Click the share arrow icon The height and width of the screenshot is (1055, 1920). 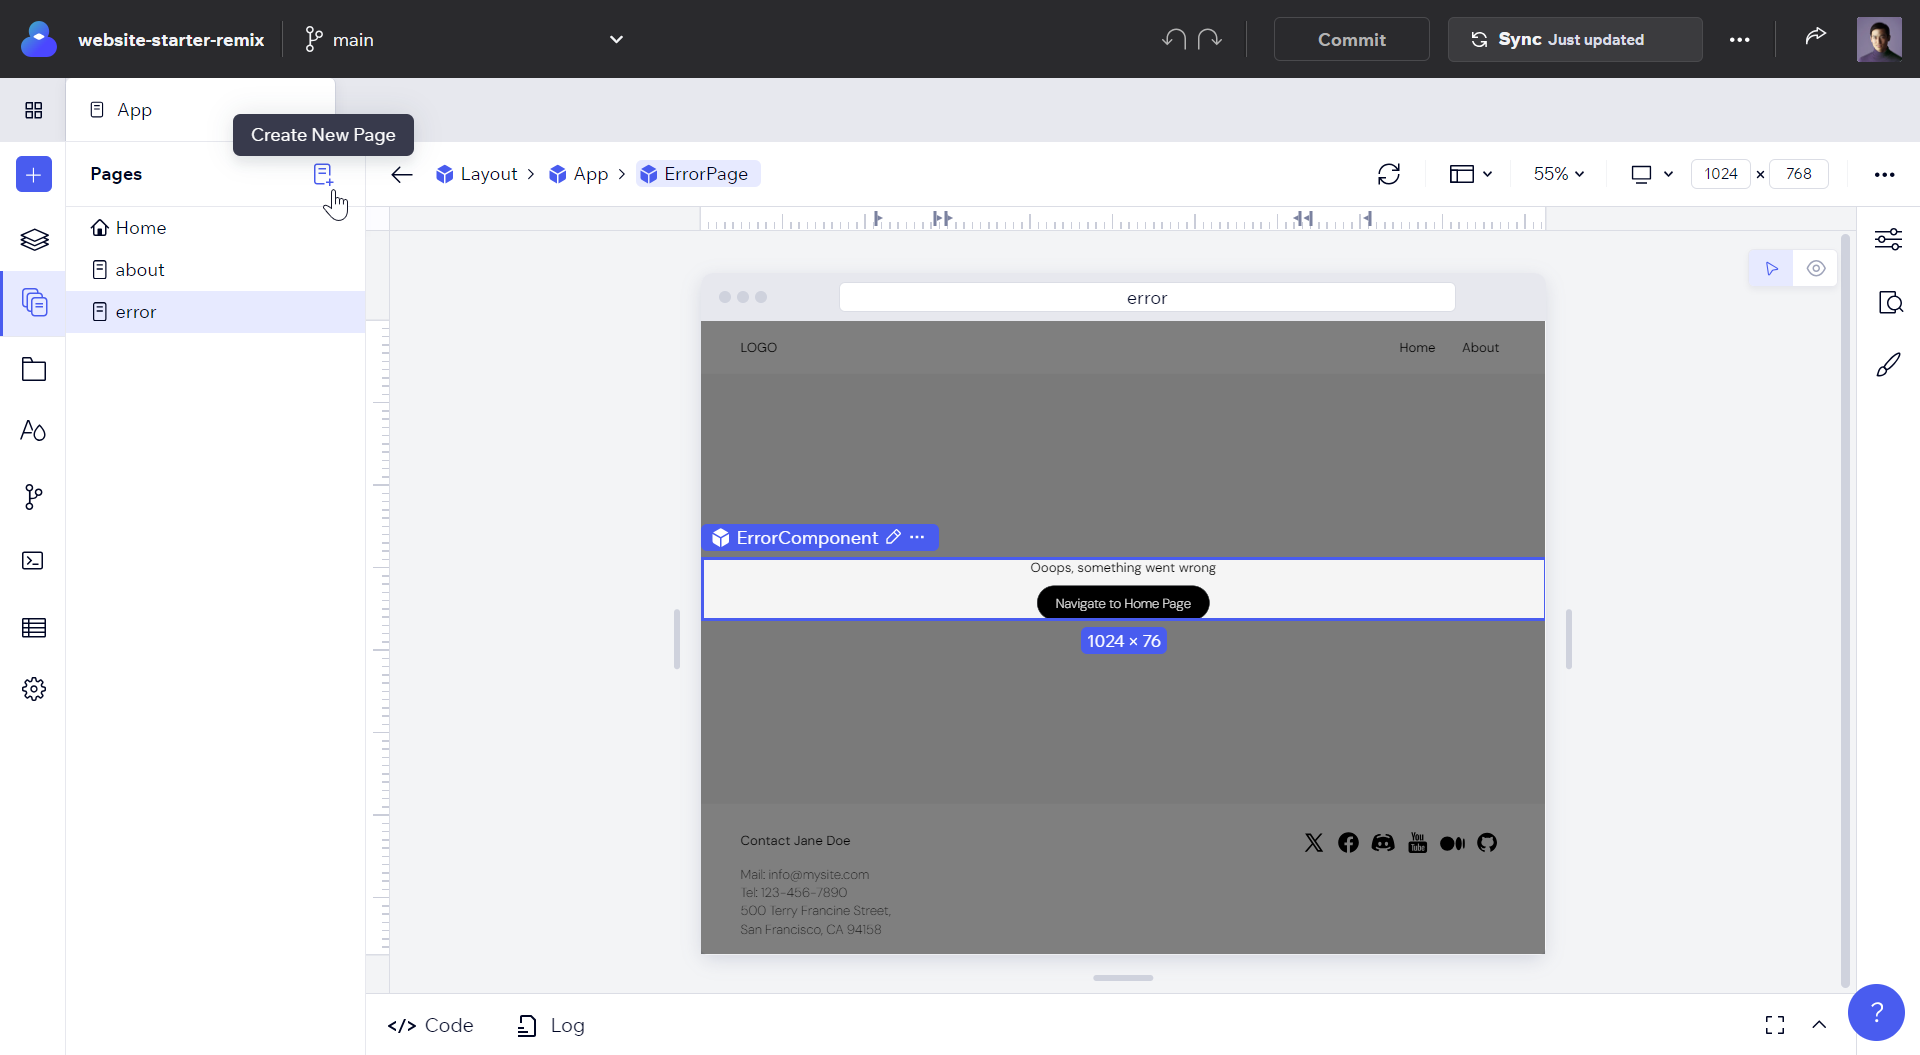pos(1816,36)
